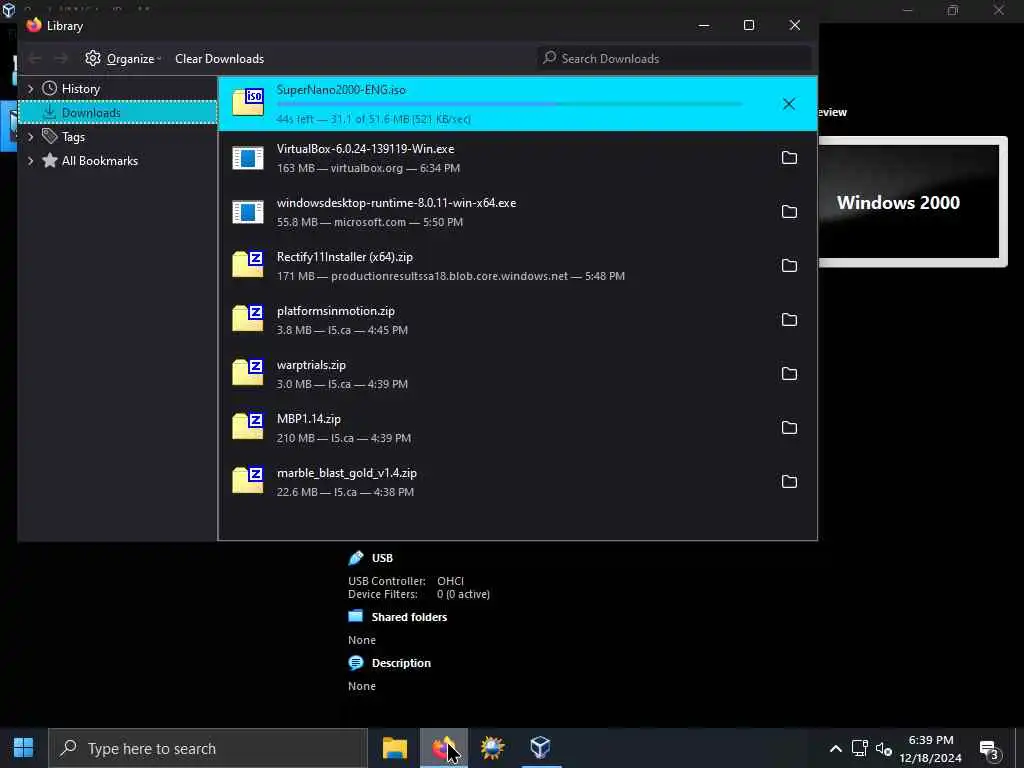1024x768 pixels.
Task: Click the platformsinmotion.zip file icon
Action: coord(248,319)
